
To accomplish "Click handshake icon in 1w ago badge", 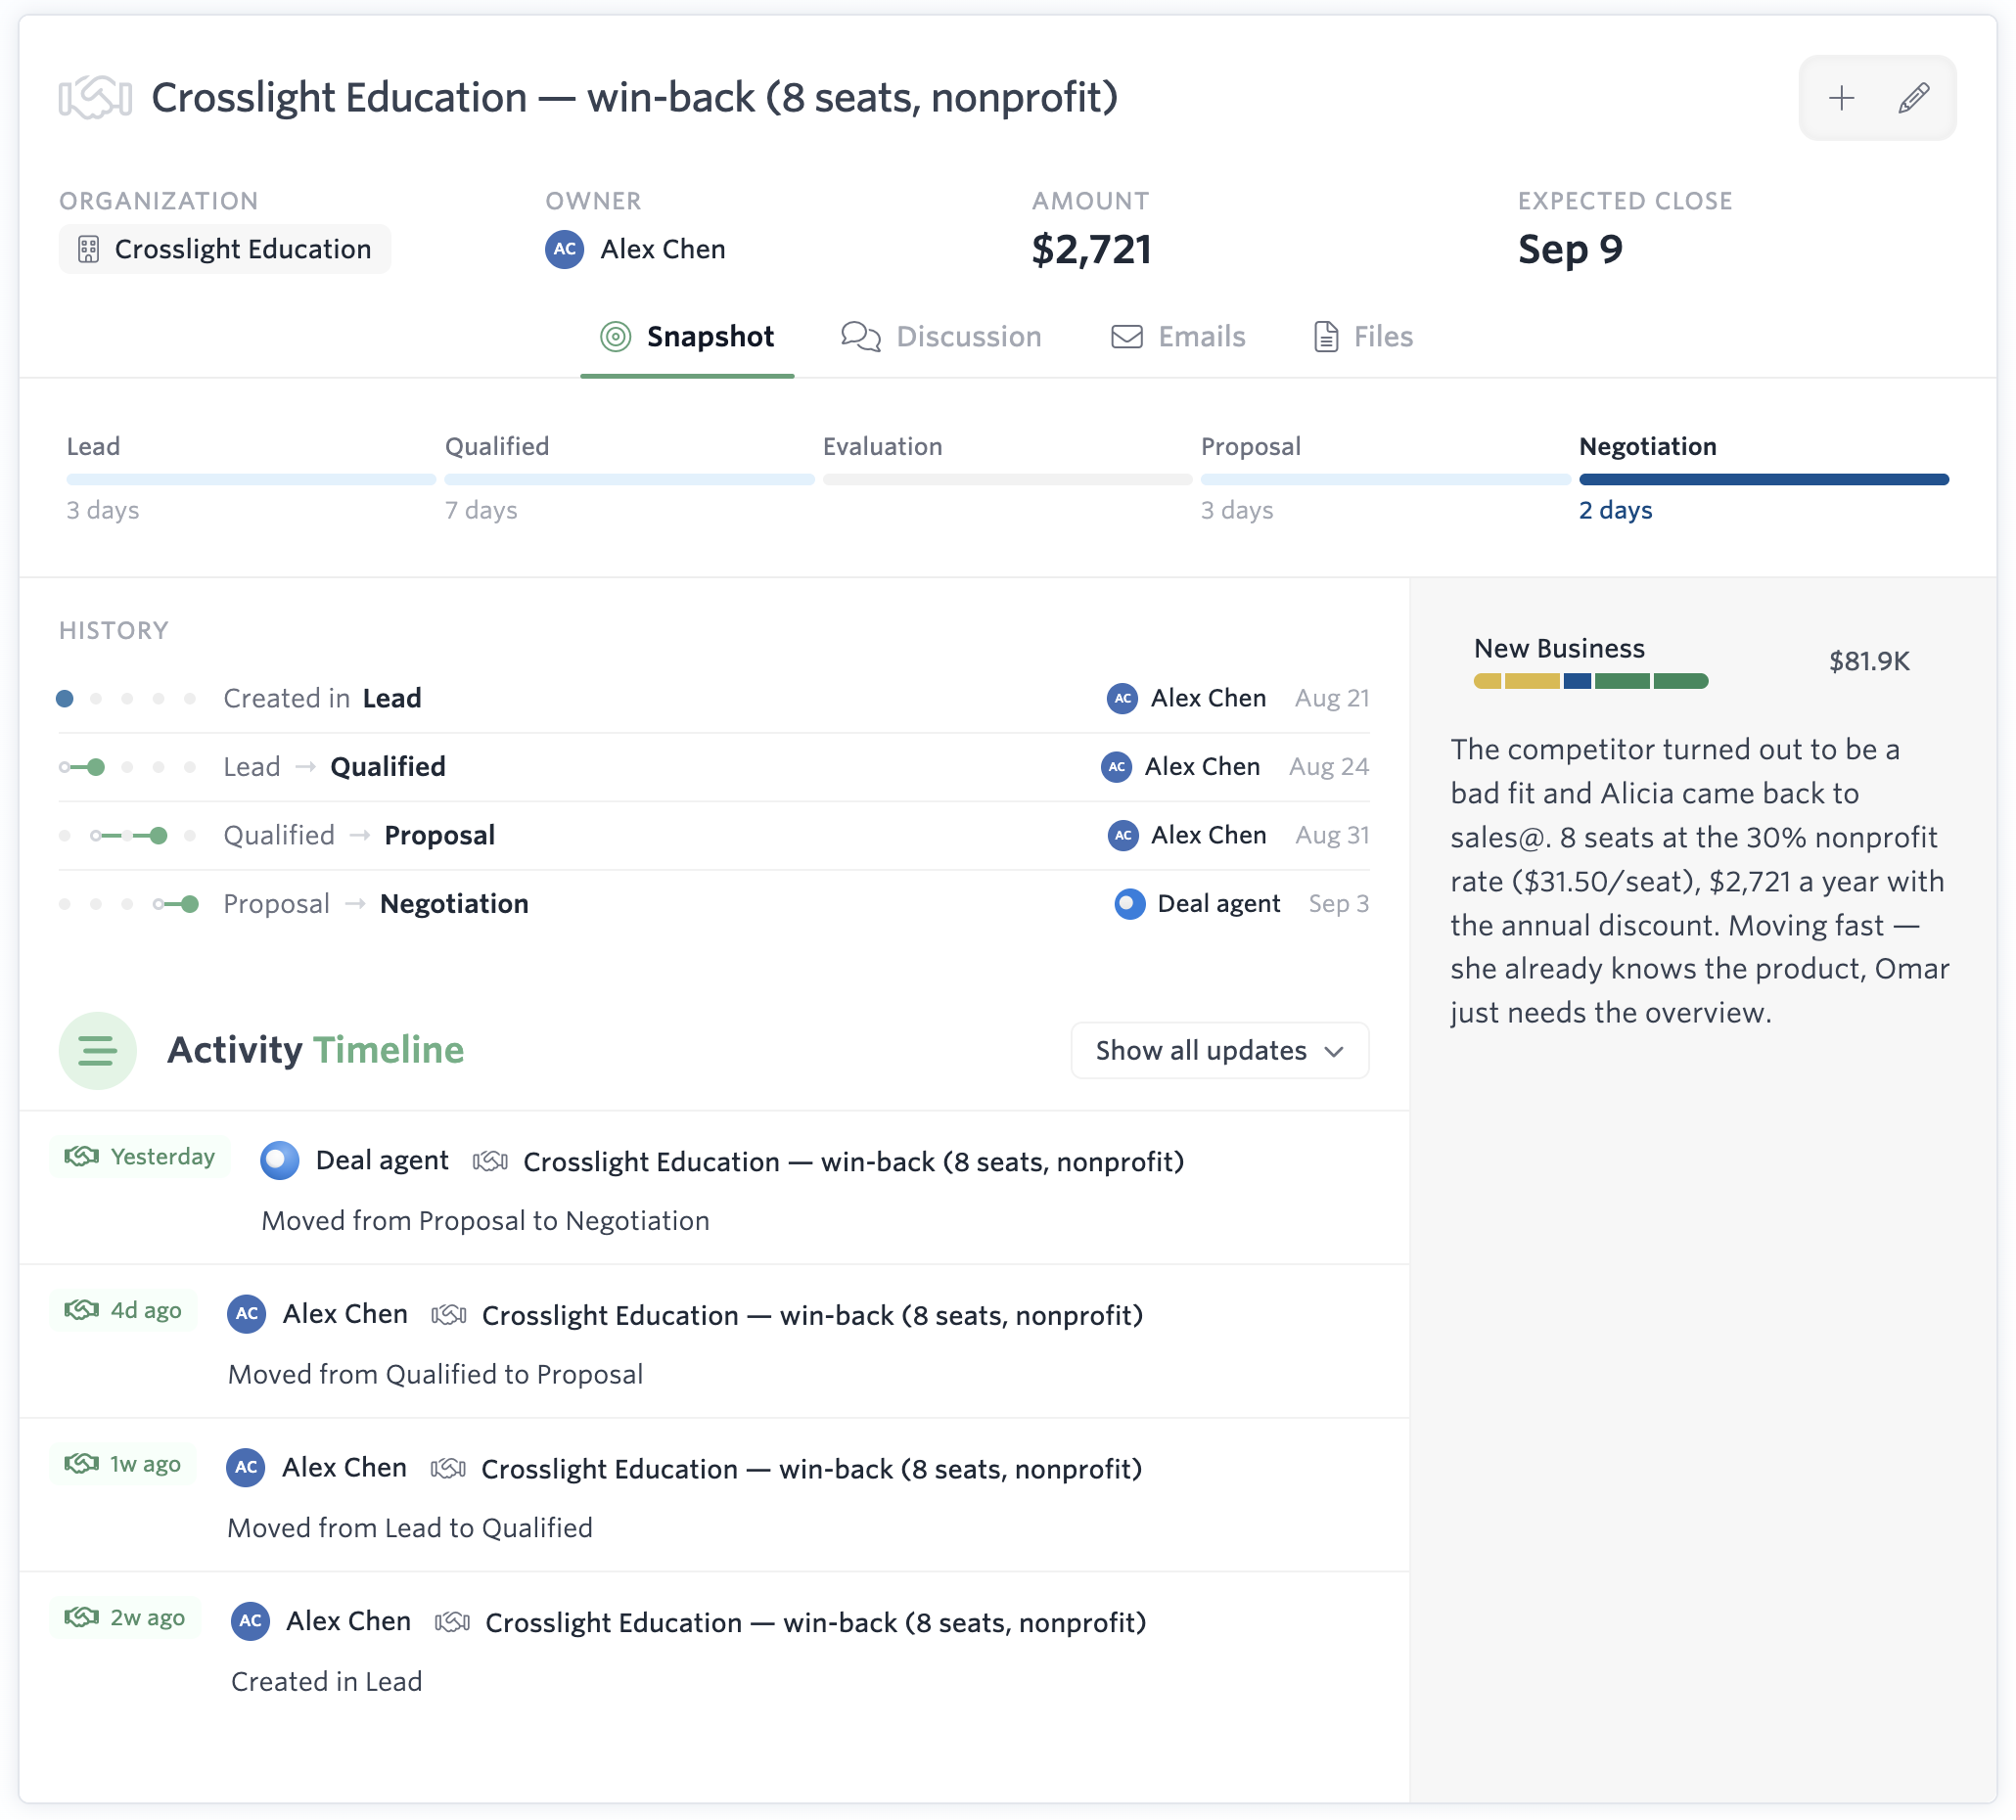I will coord(82,1464).
